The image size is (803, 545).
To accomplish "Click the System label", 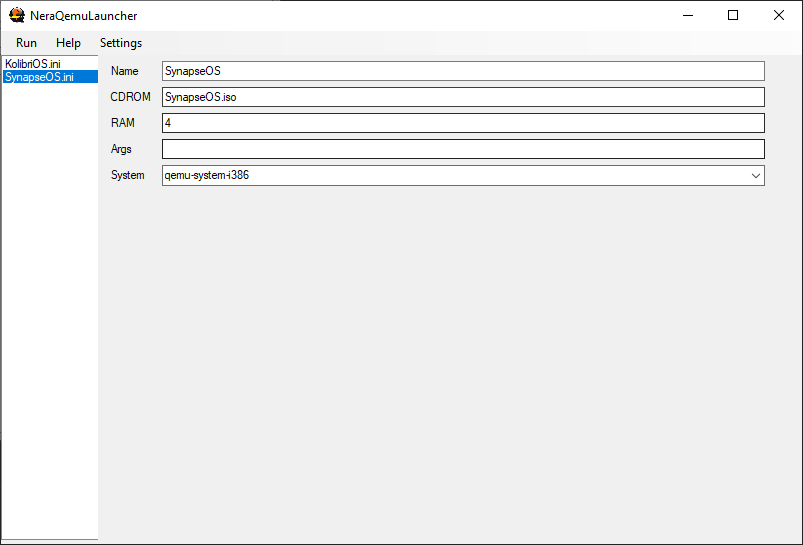I will point(128,175).
